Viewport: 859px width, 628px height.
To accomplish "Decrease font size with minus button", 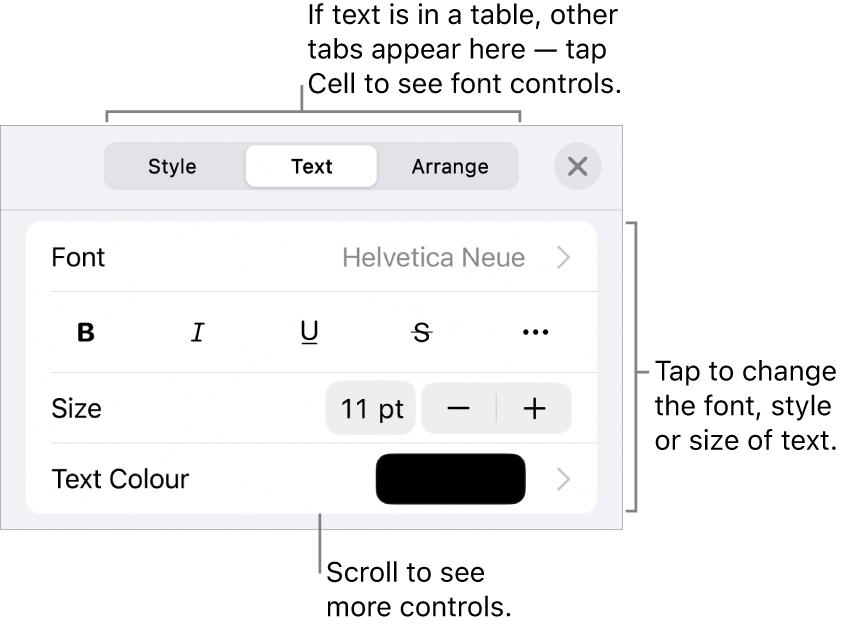I will pos(459,408).
